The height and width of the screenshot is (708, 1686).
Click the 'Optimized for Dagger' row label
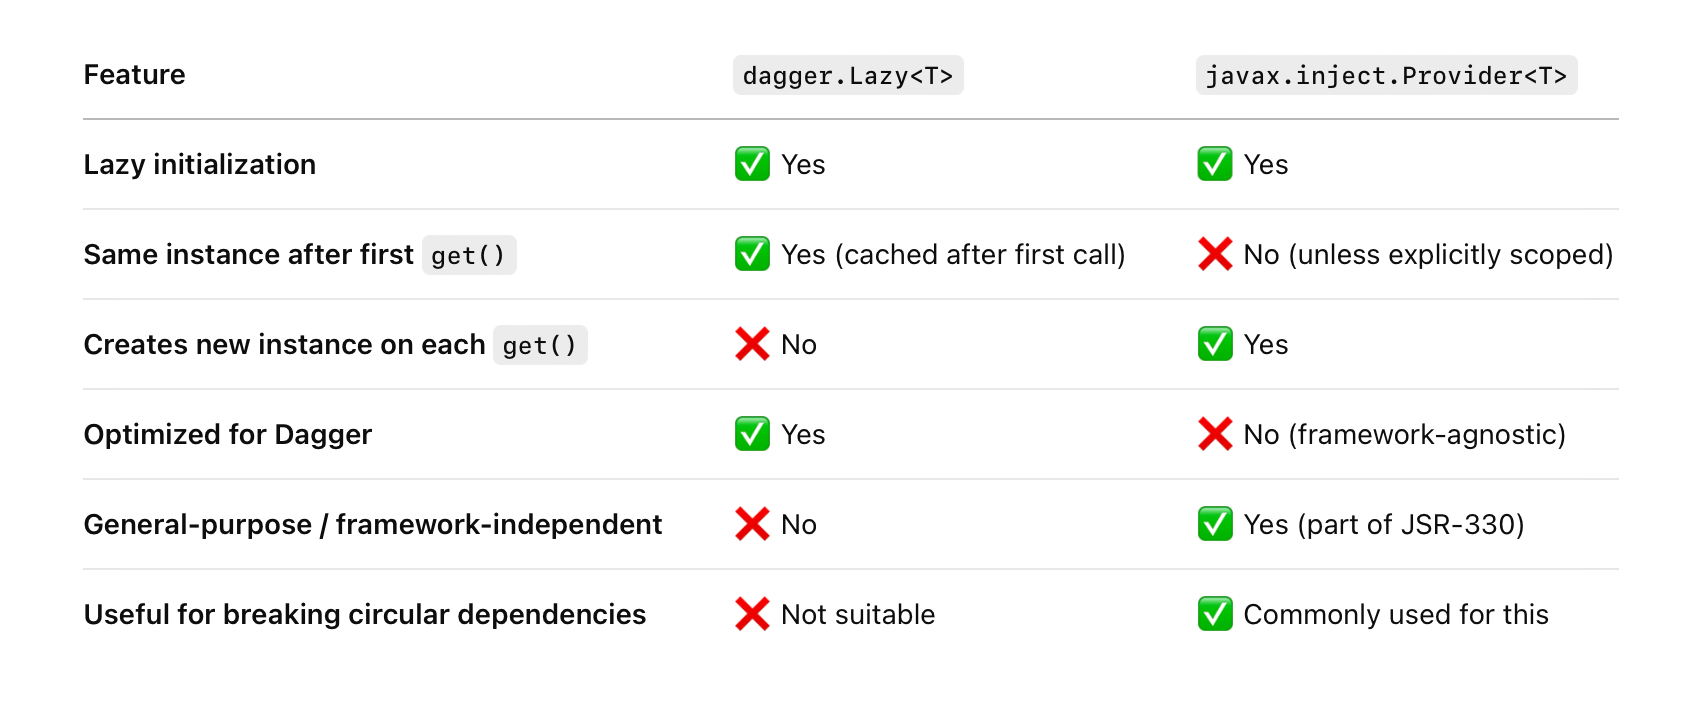(228, 434)
